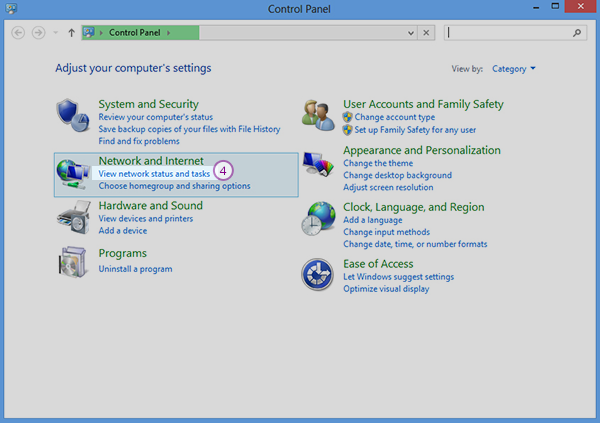600x423 pixels.
Task: Open the Hardware and Sound printer icon
Action: [74, 217]
